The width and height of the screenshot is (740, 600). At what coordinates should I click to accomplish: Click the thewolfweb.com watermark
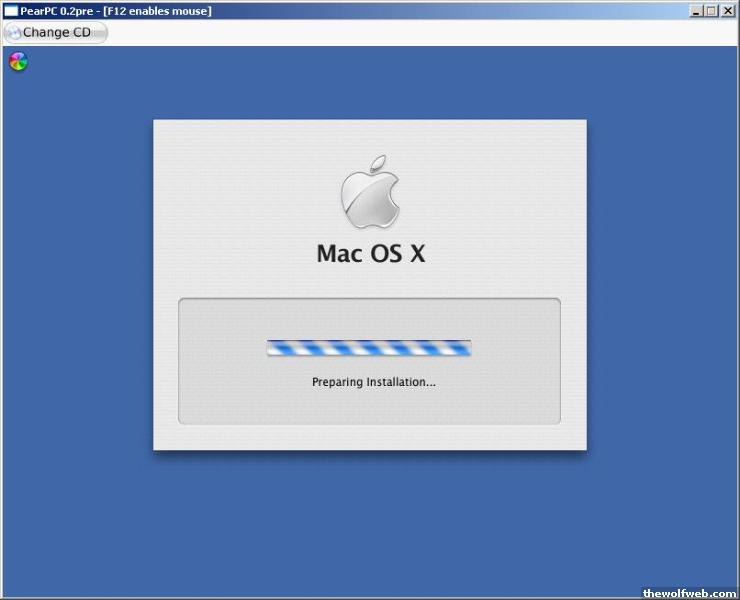[688, 591]
